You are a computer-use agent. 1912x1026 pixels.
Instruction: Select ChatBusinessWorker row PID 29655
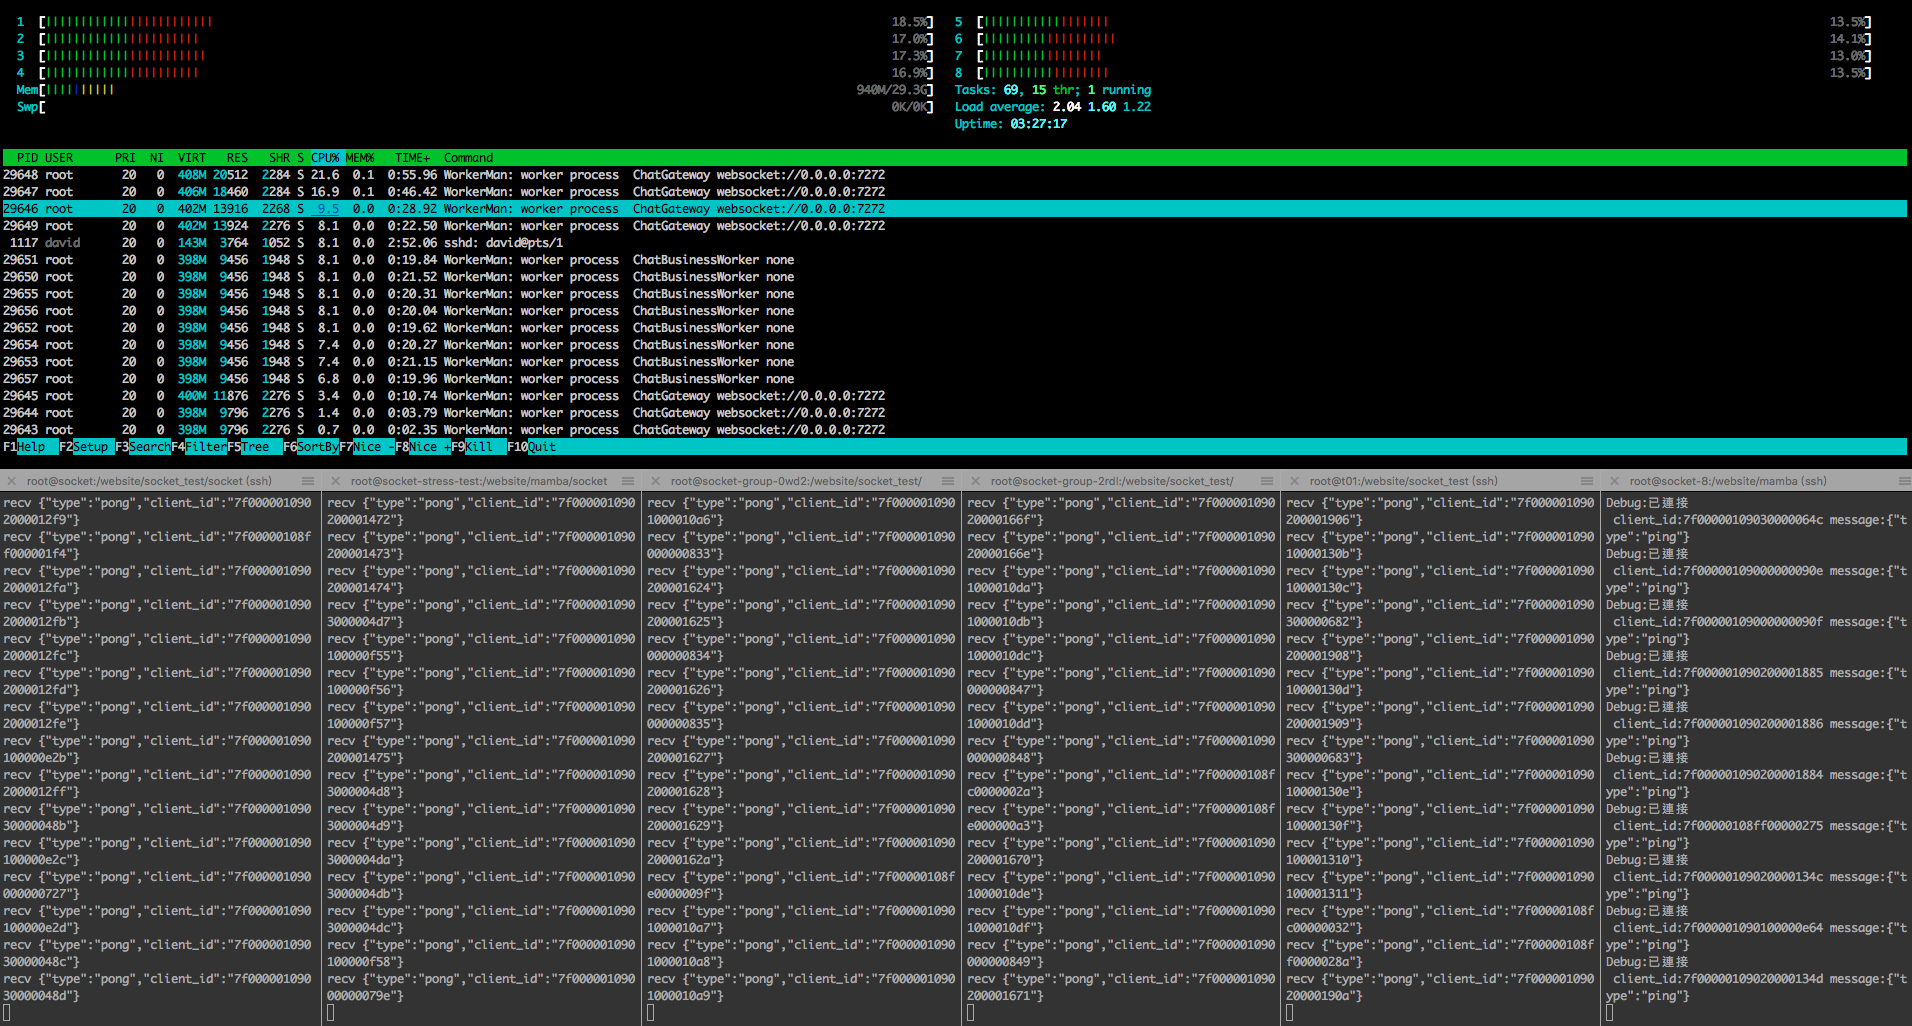coord(955,294)
